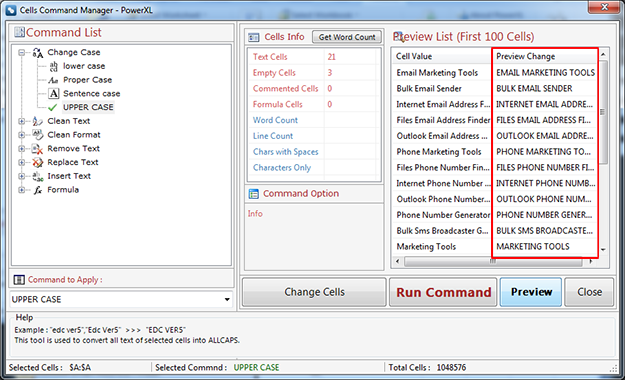The height and width of the screenshot is (380, 625).
Task: Click the preview list scroll up arrow
Action: (603, 55)
